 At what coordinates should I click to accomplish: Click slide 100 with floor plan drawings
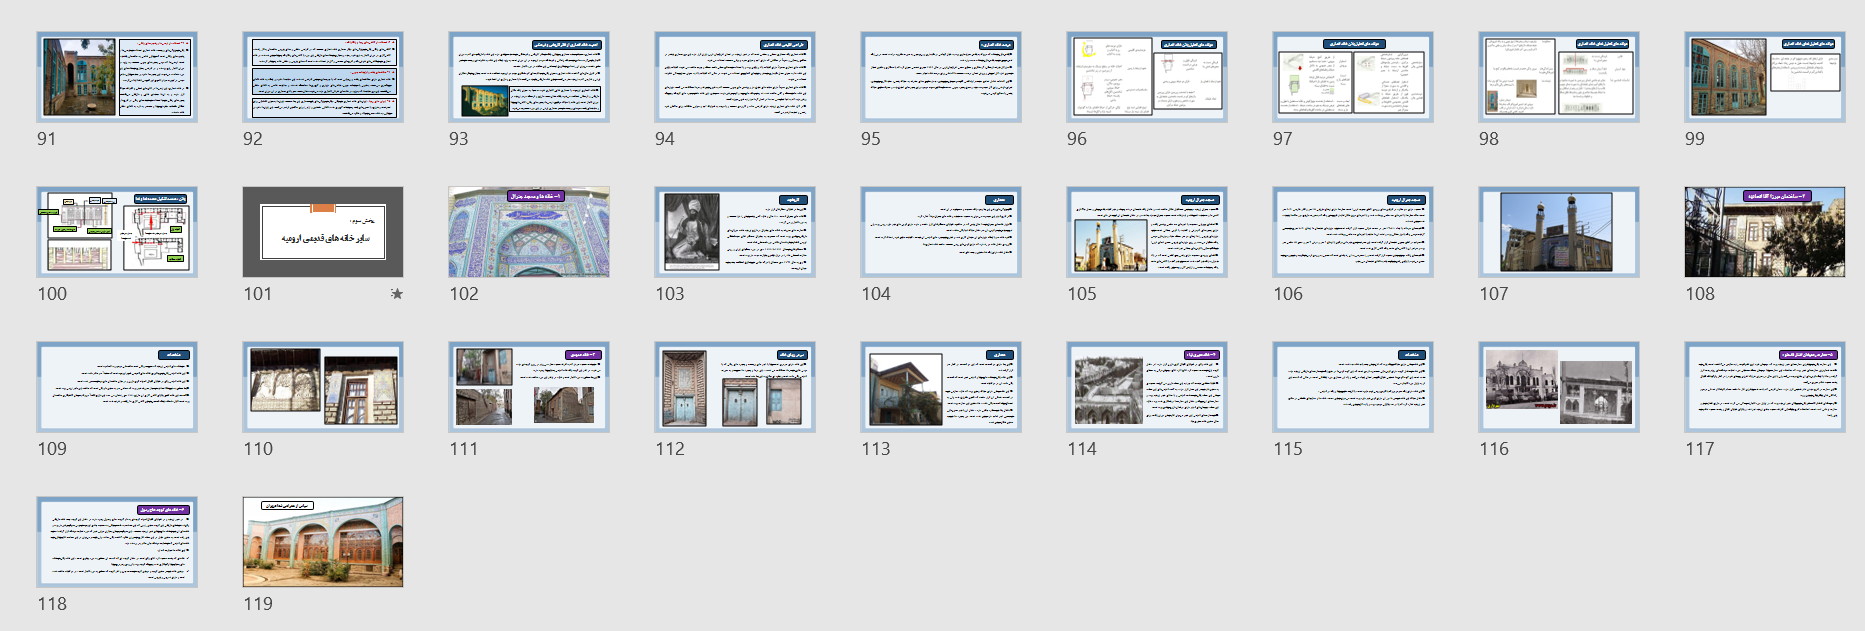coord(117,232)
